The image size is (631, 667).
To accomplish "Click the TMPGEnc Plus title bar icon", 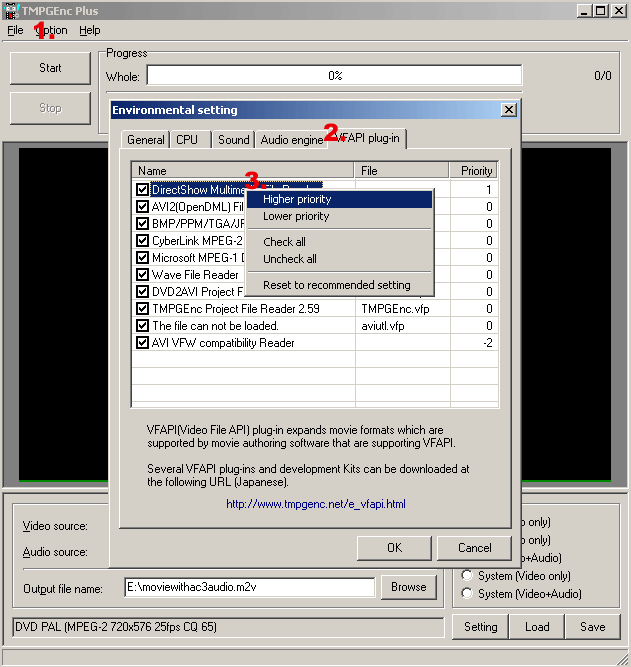I will tap(10, 10).
